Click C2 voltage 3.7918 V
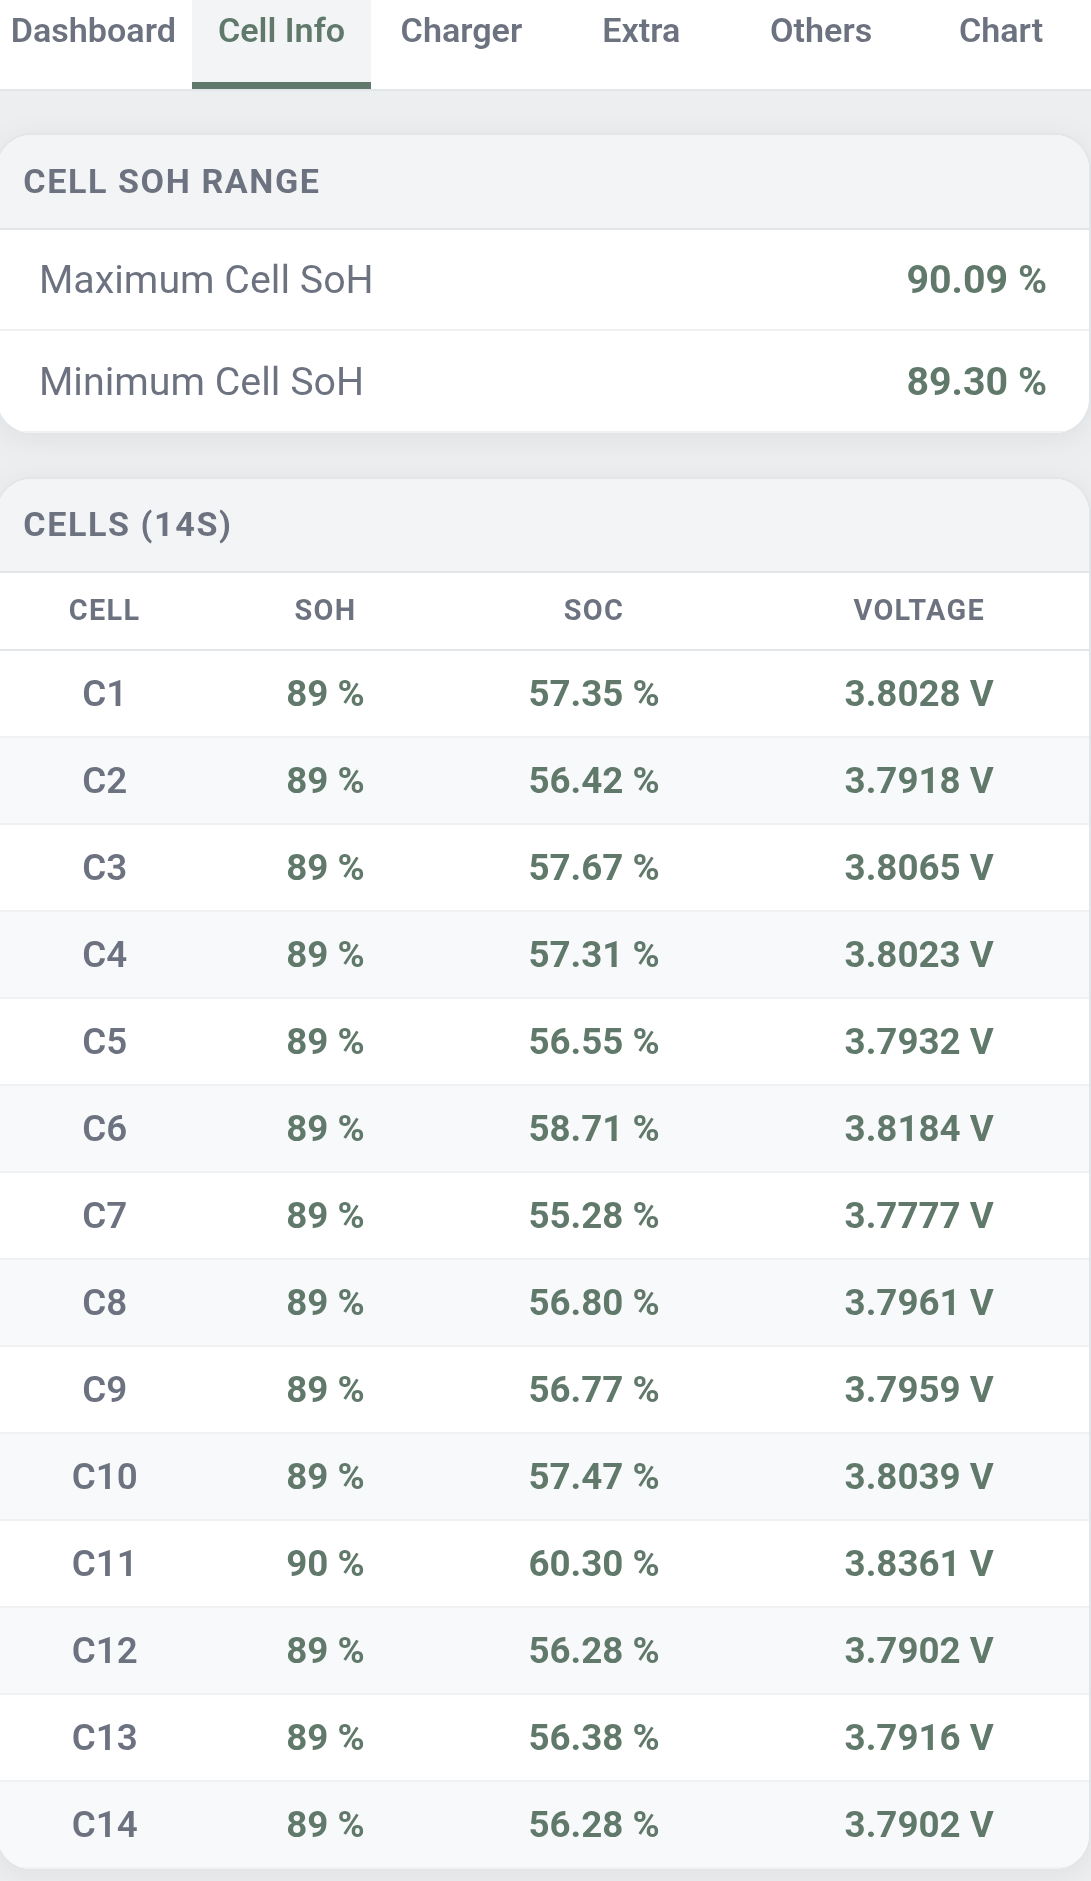 [x=919, y=781]
